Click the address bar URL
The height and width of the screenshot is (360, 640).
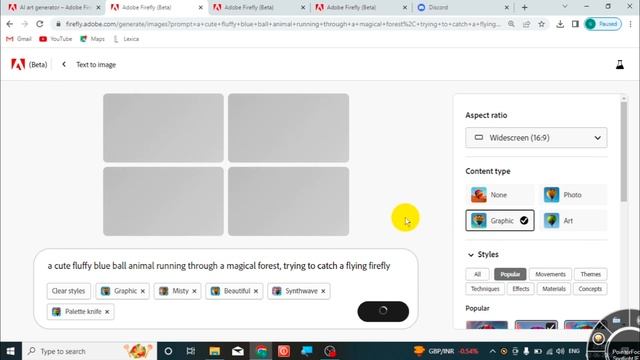(282, 24)
